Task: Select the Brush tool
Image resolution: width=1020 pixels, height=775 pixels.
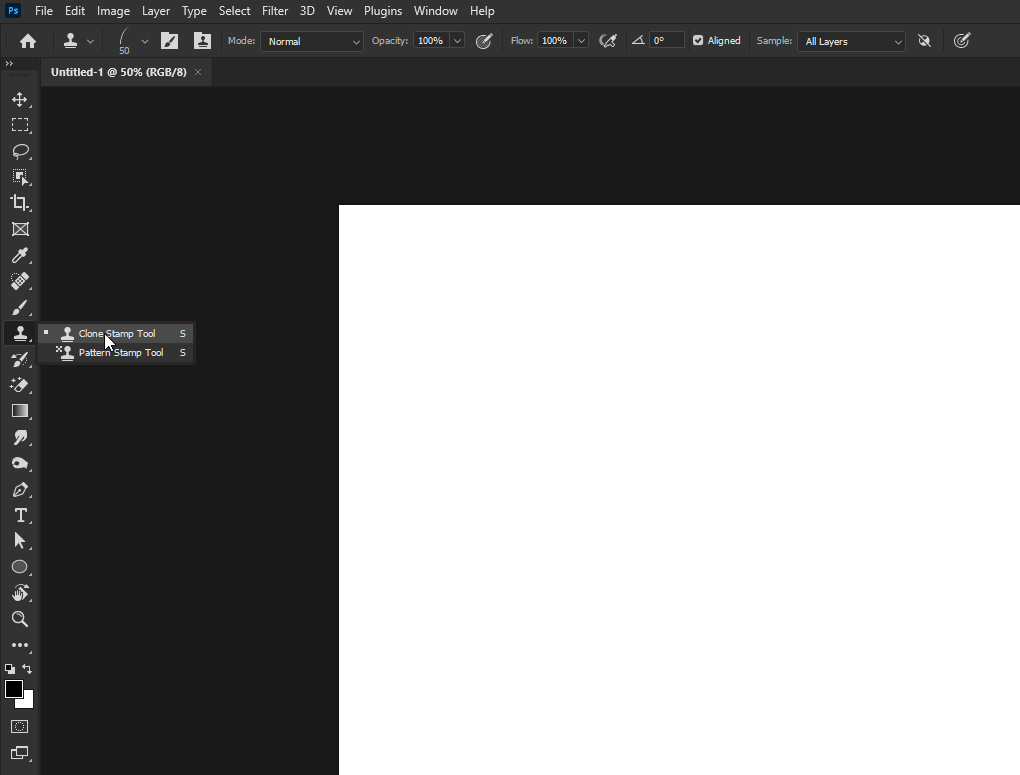Action: tap(20, 307)
